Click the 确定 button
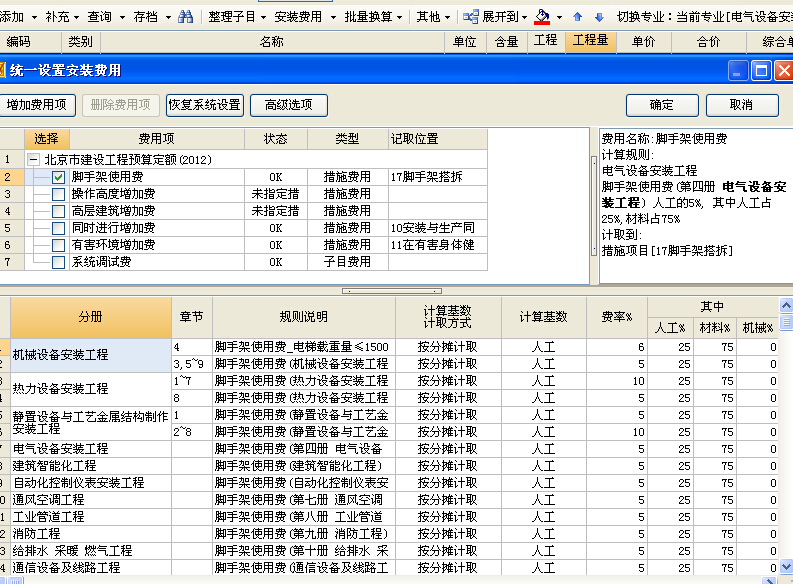Viewport: 793px width, 584px height. tap(662, 105)
